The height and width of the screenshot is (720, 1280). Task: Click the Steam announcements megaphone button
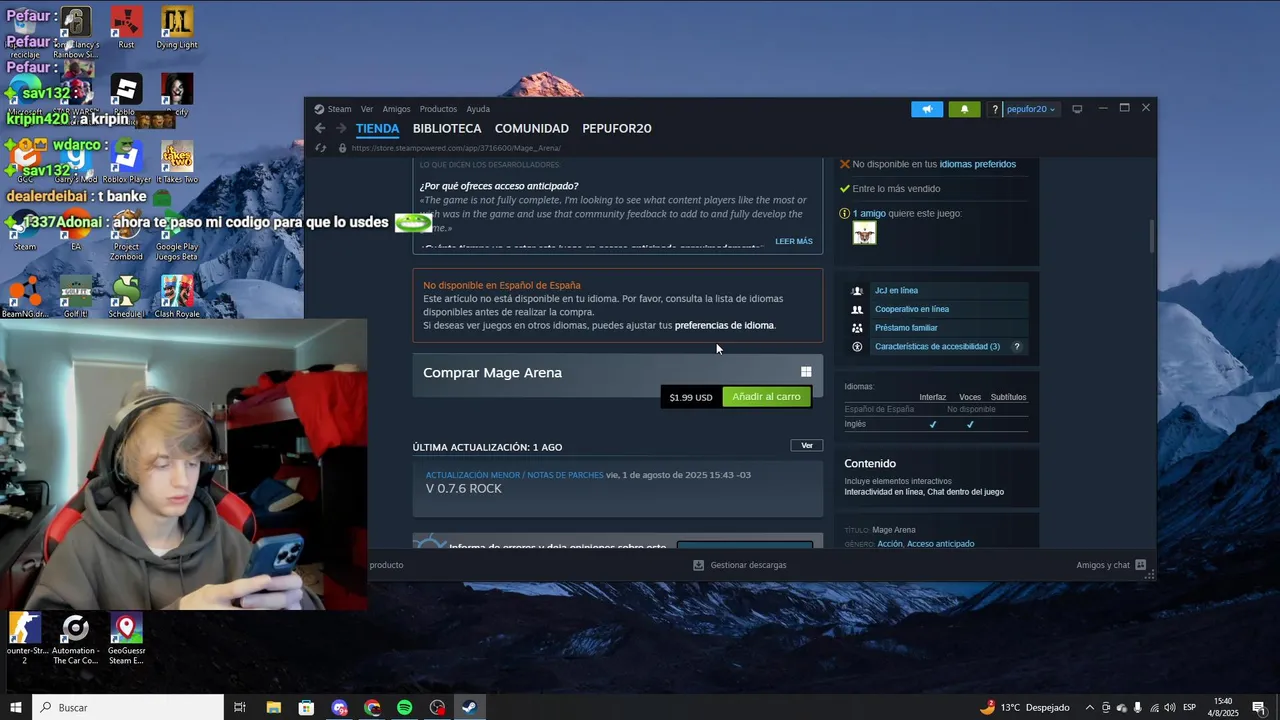[927, 109]
